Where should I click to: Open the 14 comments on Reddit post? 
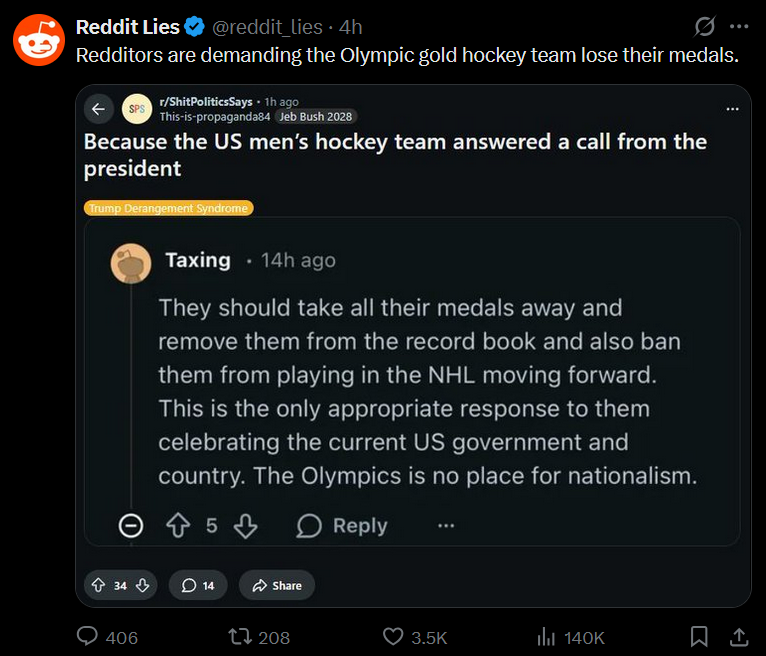198,585
